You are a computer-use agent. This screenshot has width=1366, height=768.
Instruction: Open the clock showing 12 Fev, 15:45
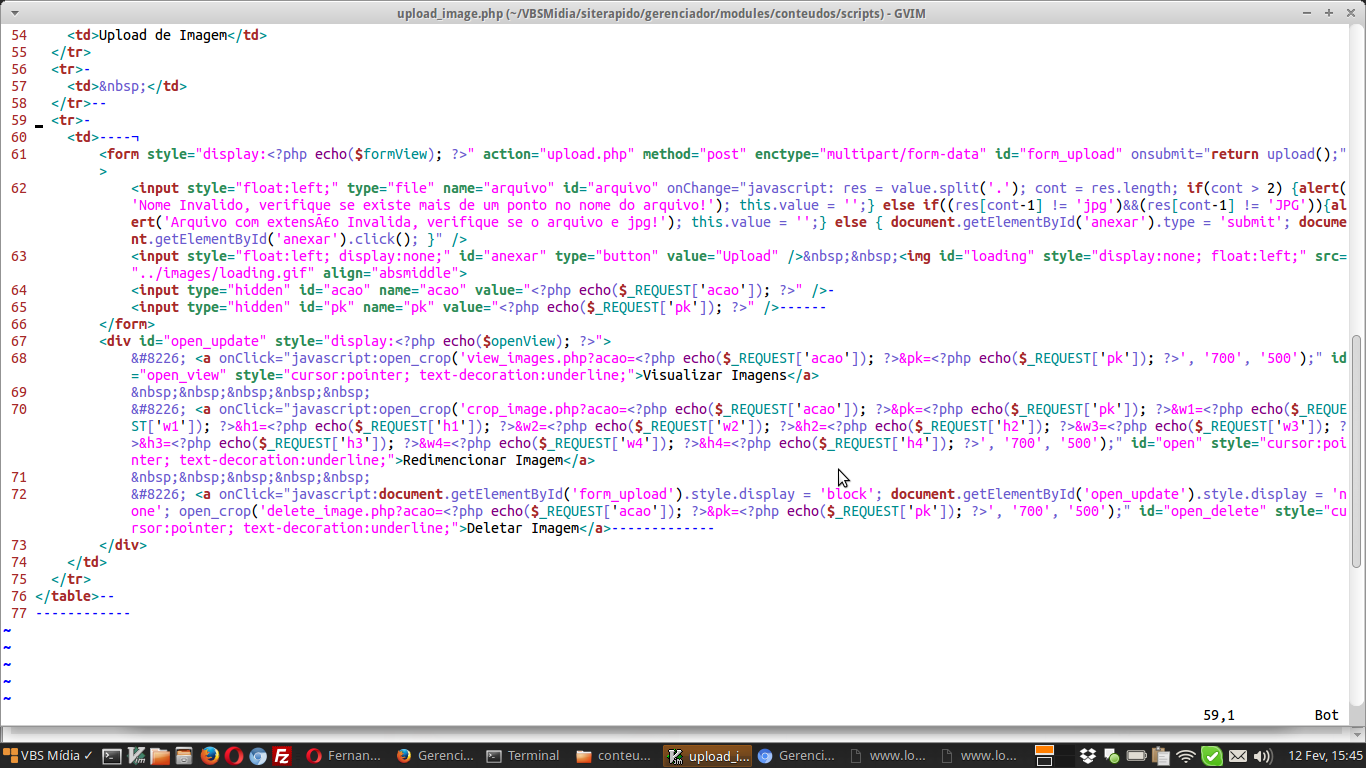click(x=1325, y=756)
